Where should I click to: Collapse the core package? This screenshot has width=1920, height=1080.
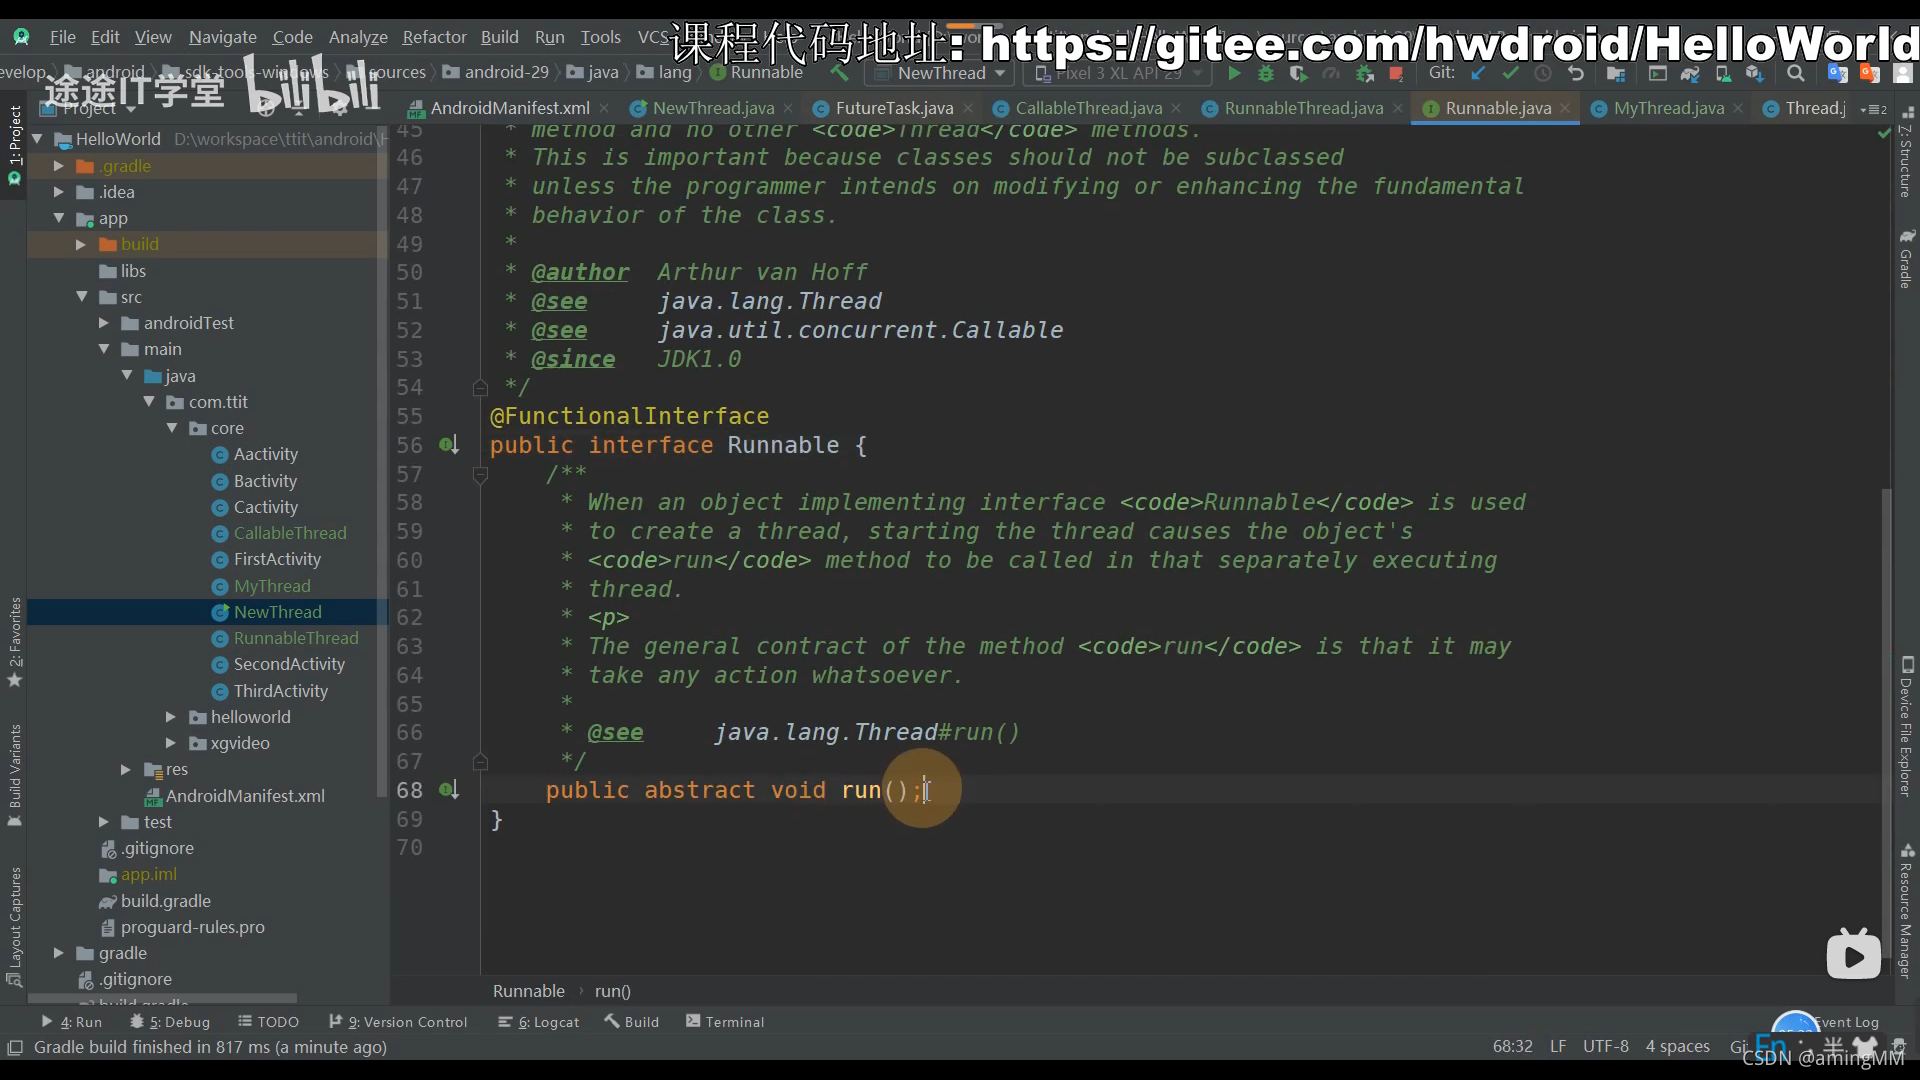pyautogui.click(x=171, y=428)
